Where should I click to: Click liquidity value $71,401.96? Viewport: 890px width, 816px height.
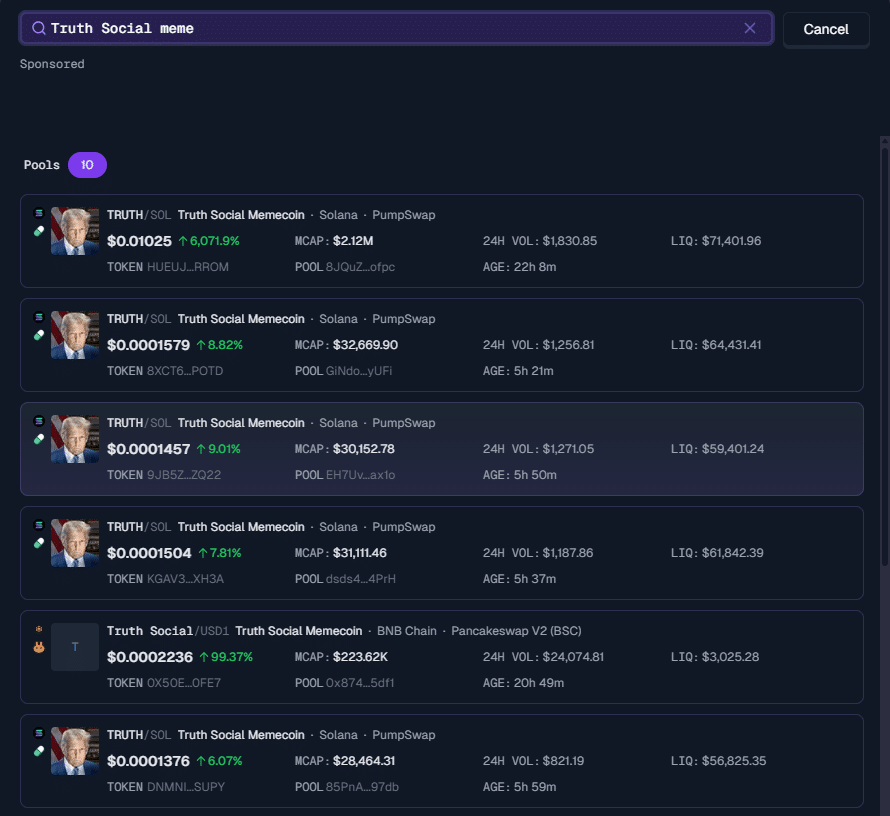[731, 241]
